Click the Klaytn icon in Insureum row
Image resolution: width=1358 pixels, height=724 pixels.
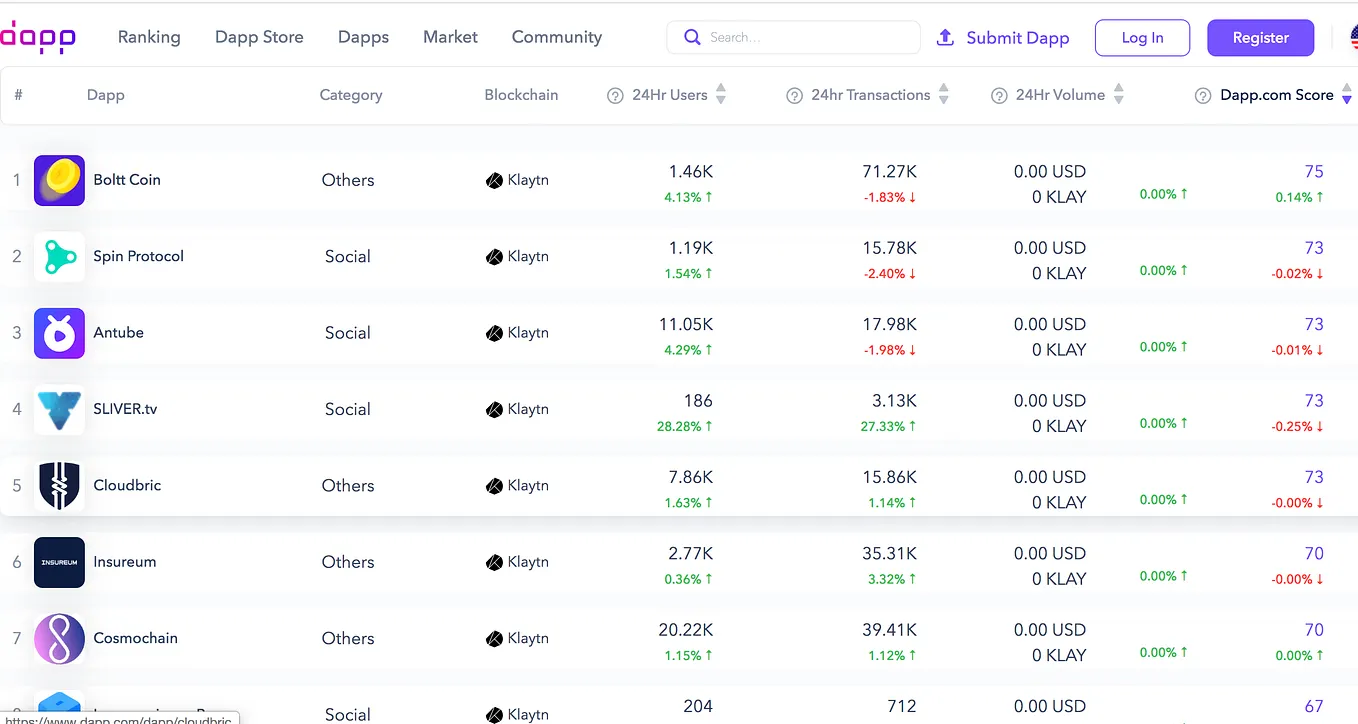494,563
